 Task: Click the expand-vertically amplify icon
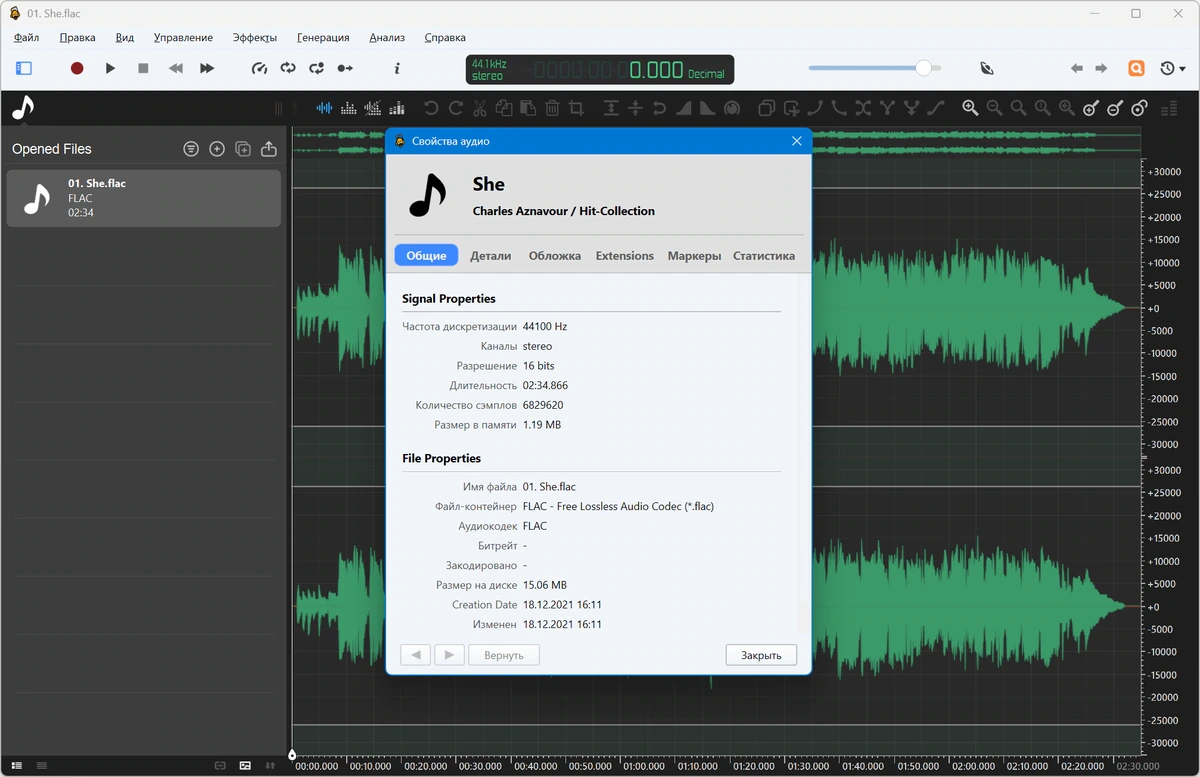click(610, 108)
